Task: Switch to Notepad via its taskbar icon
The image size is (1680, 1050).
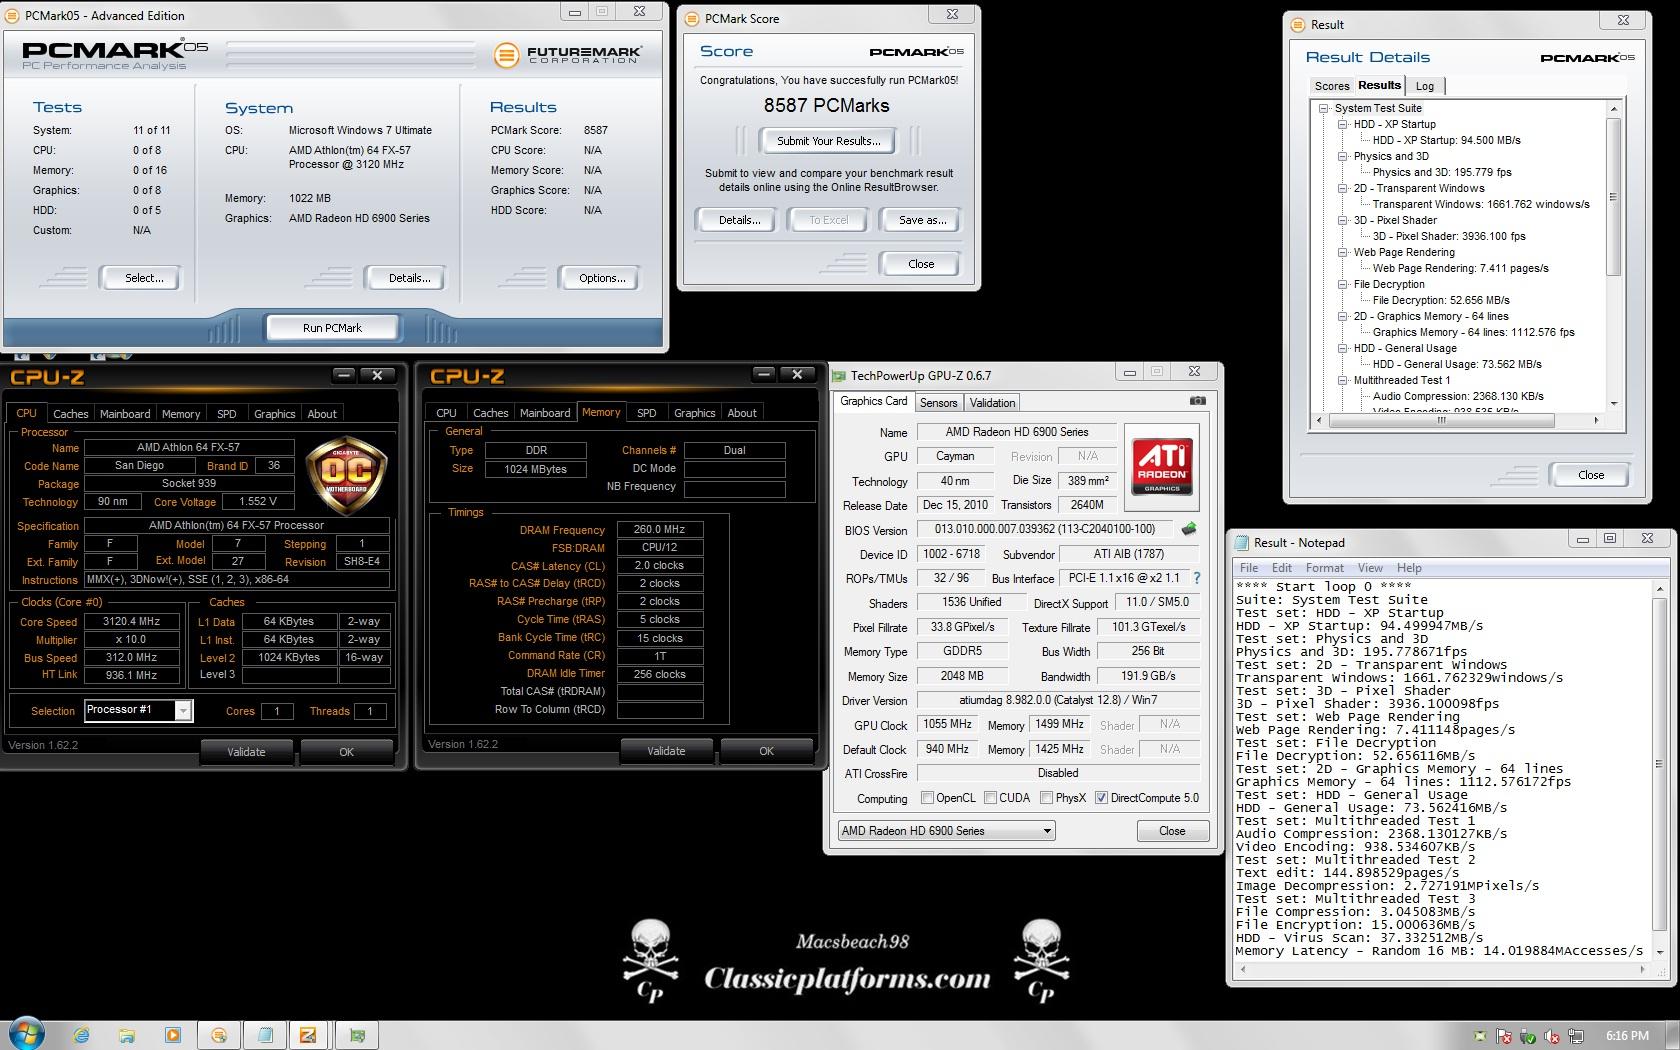Action: click(265, 1035)
